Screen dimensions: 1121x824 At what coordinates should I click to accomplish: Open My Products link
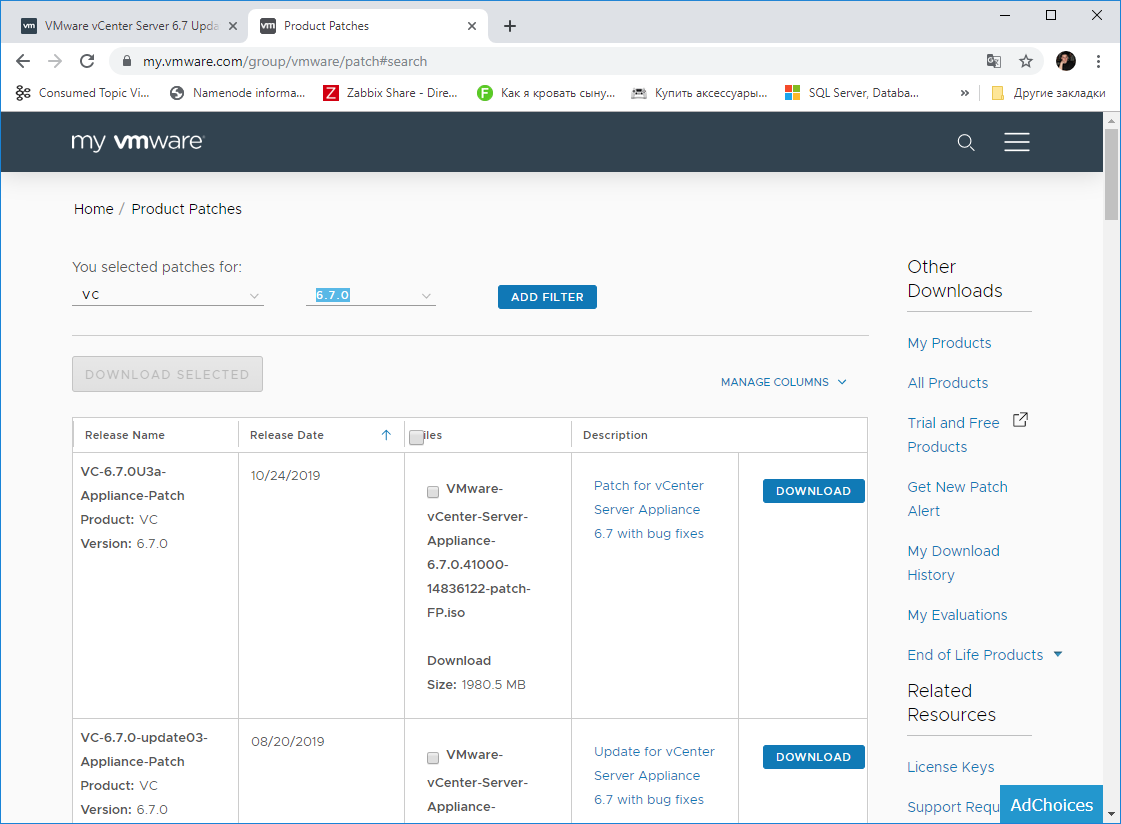click(949, 343)
